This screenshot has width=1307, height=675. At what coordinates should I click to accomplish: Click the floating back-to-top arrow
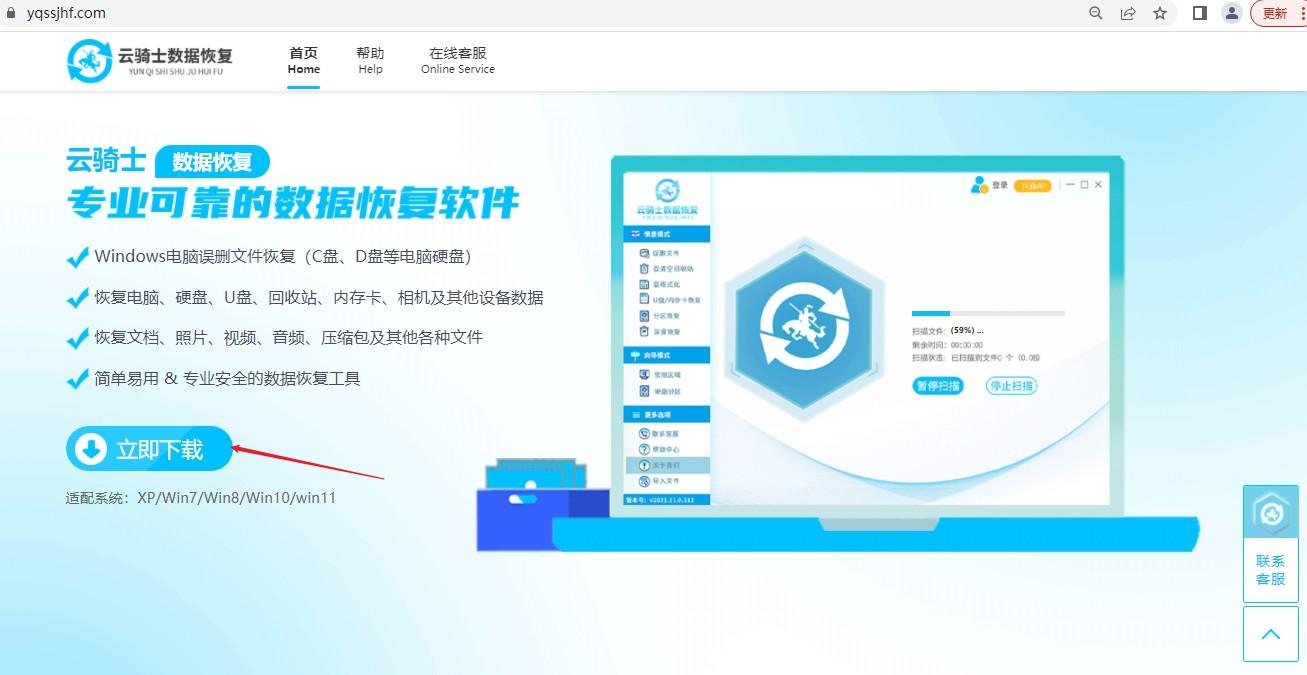pyautogui.click(x=1270, y=633)
